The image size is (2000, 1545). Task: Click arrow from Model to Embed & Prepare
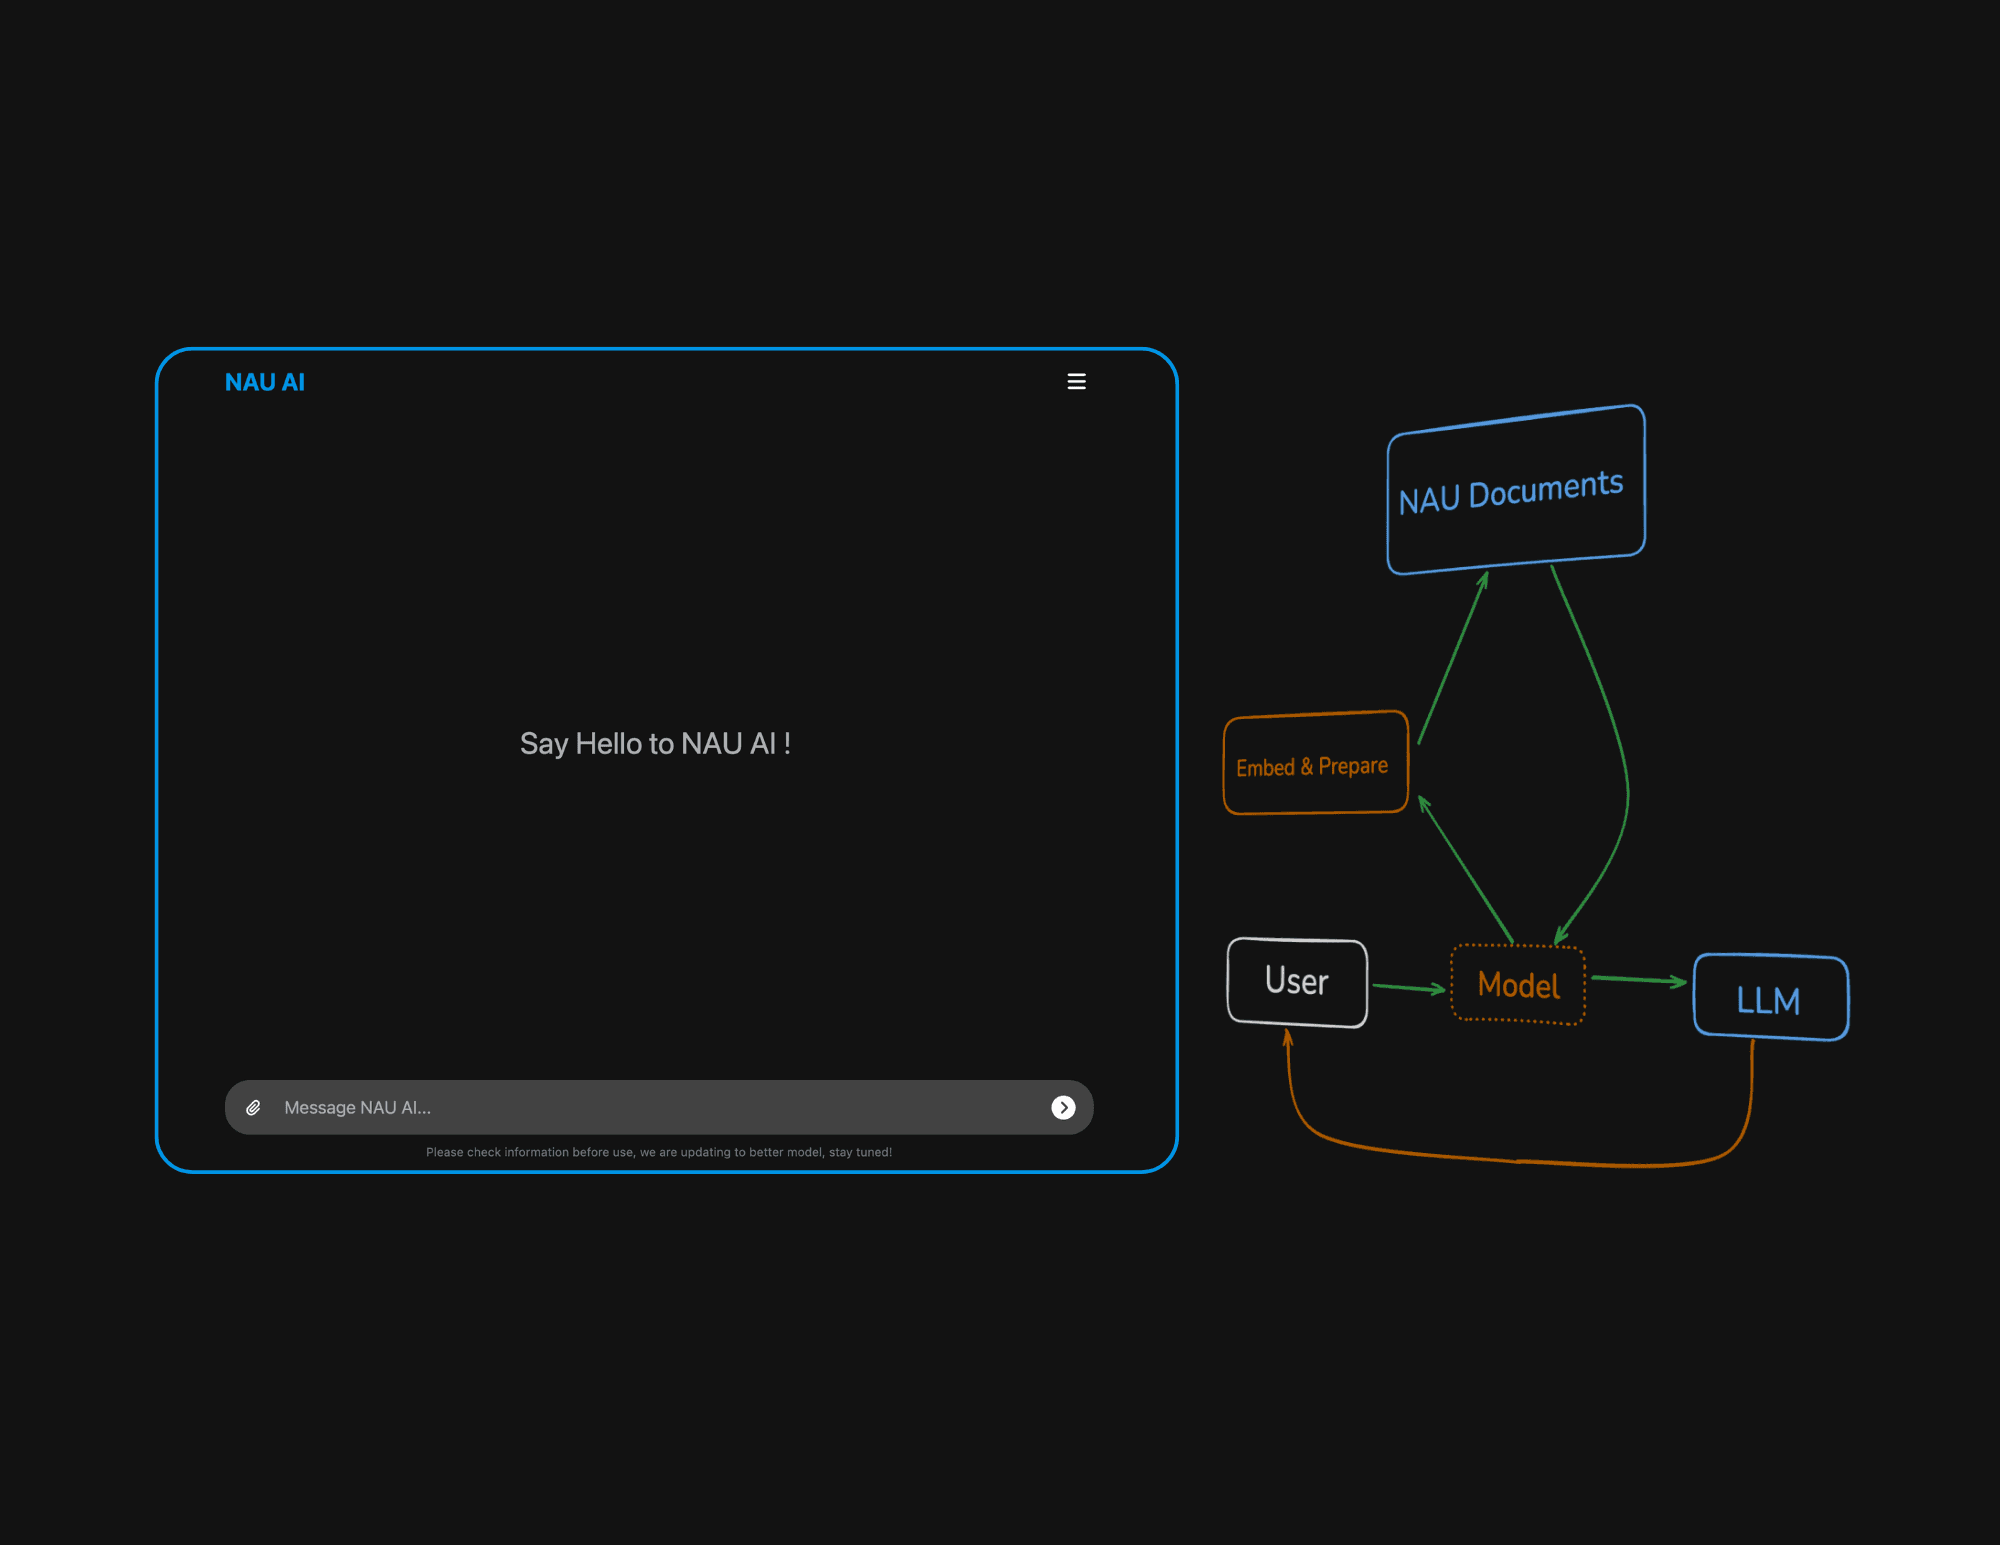(x=1466, y=870)
